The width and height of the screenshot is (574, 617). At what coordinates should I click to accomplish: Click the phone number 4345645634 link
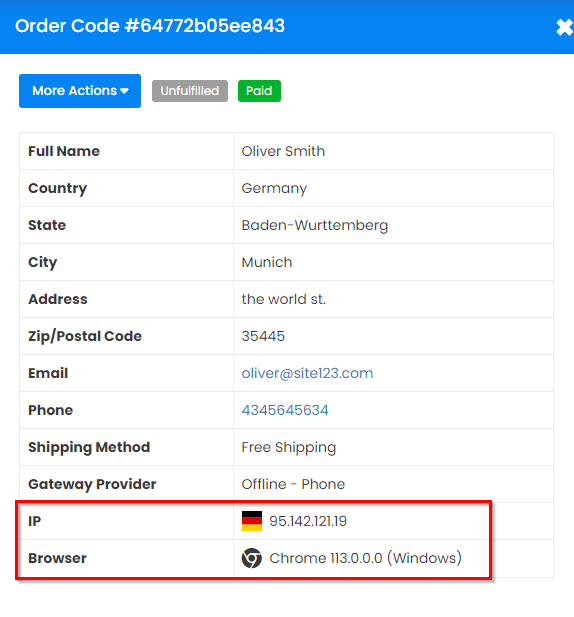(285, 410)
